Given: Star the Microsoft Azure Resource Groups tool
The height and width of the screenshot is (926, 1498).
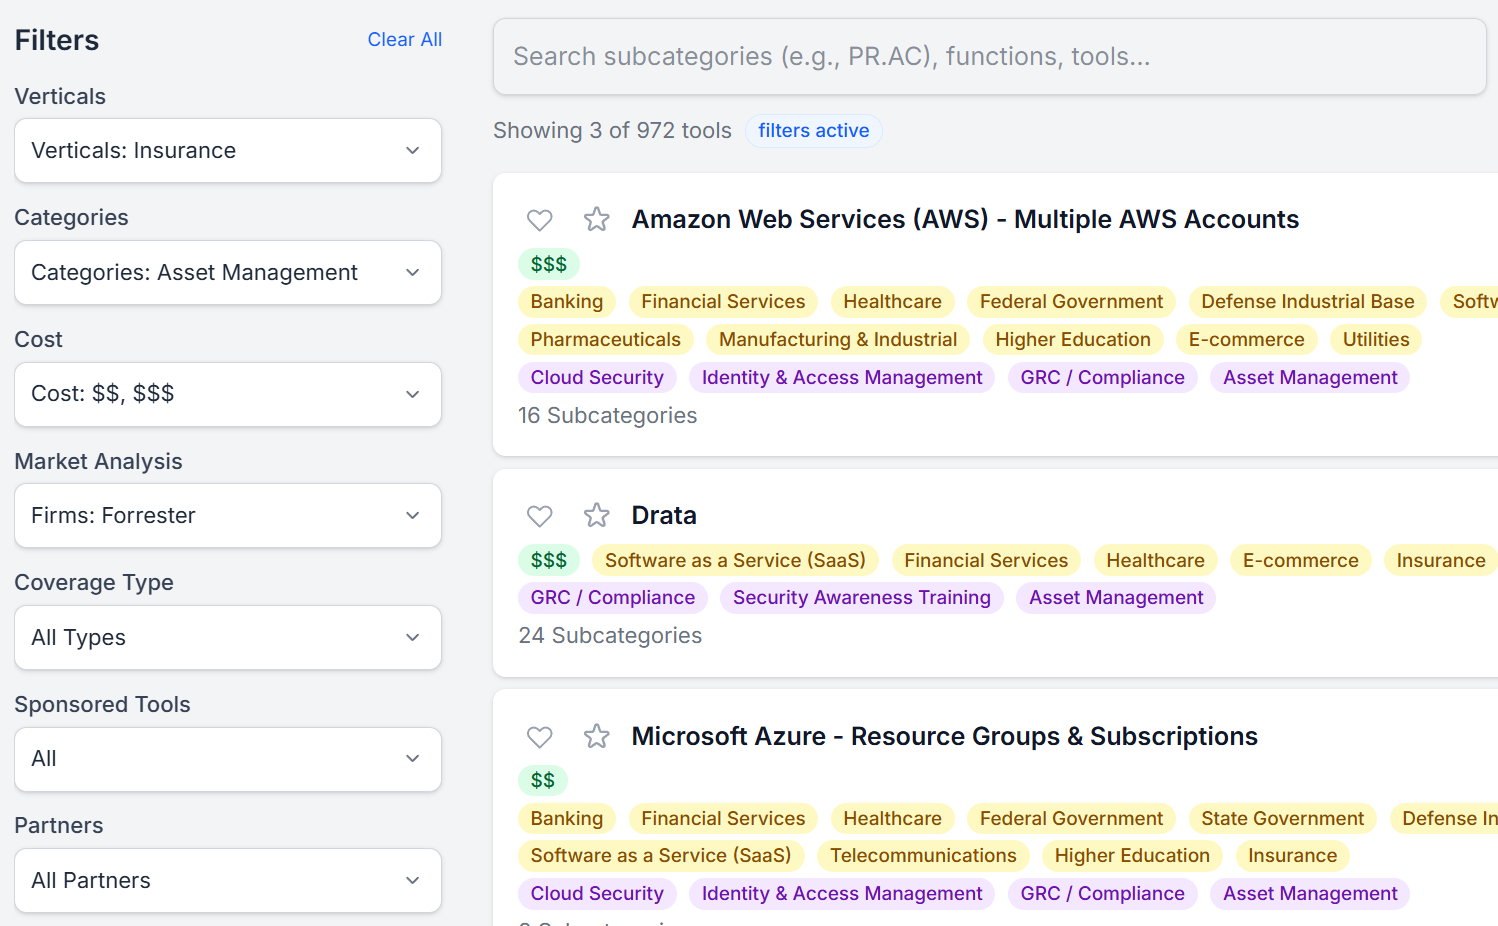Looking at the screenshot, I should pyautogui.click(x=597, y=736).
